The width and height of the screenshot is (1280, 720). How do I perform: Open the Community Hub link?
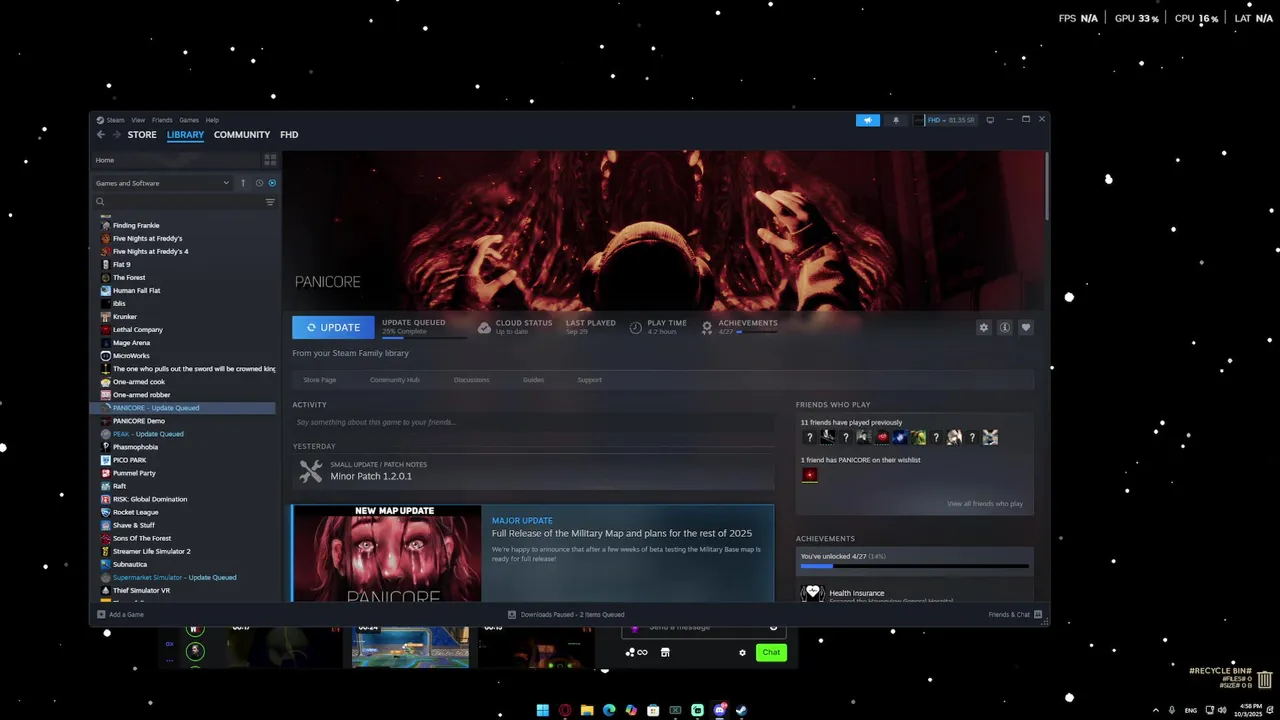point(395,380)
